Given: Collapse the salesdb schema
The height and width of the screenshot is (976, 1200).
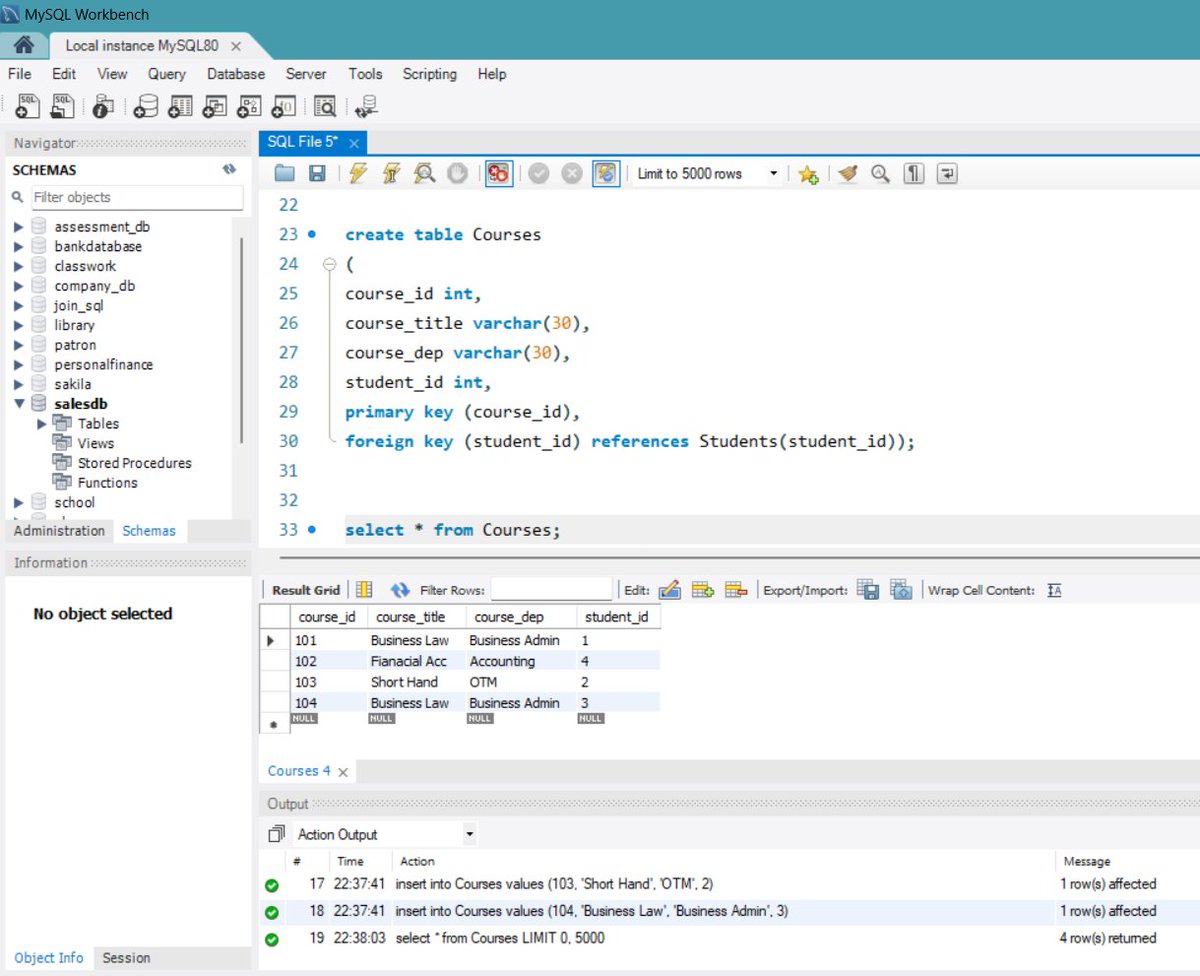Looking at the screenshot, I should point(18,404).
